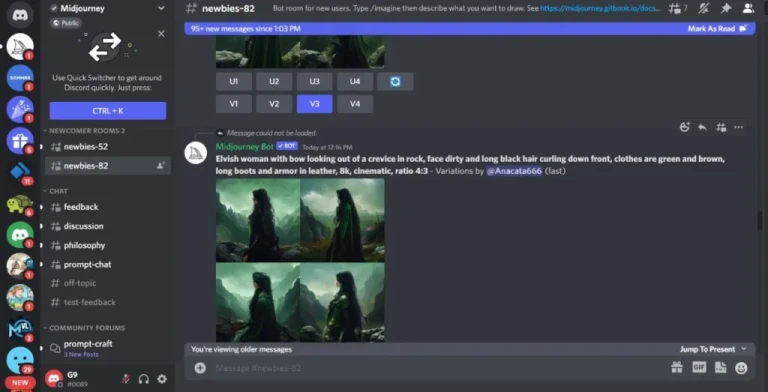Image resolution: width=768 pixels, height=392 pixels.
Task: Open the GIF picker
Action: point(699,368)
